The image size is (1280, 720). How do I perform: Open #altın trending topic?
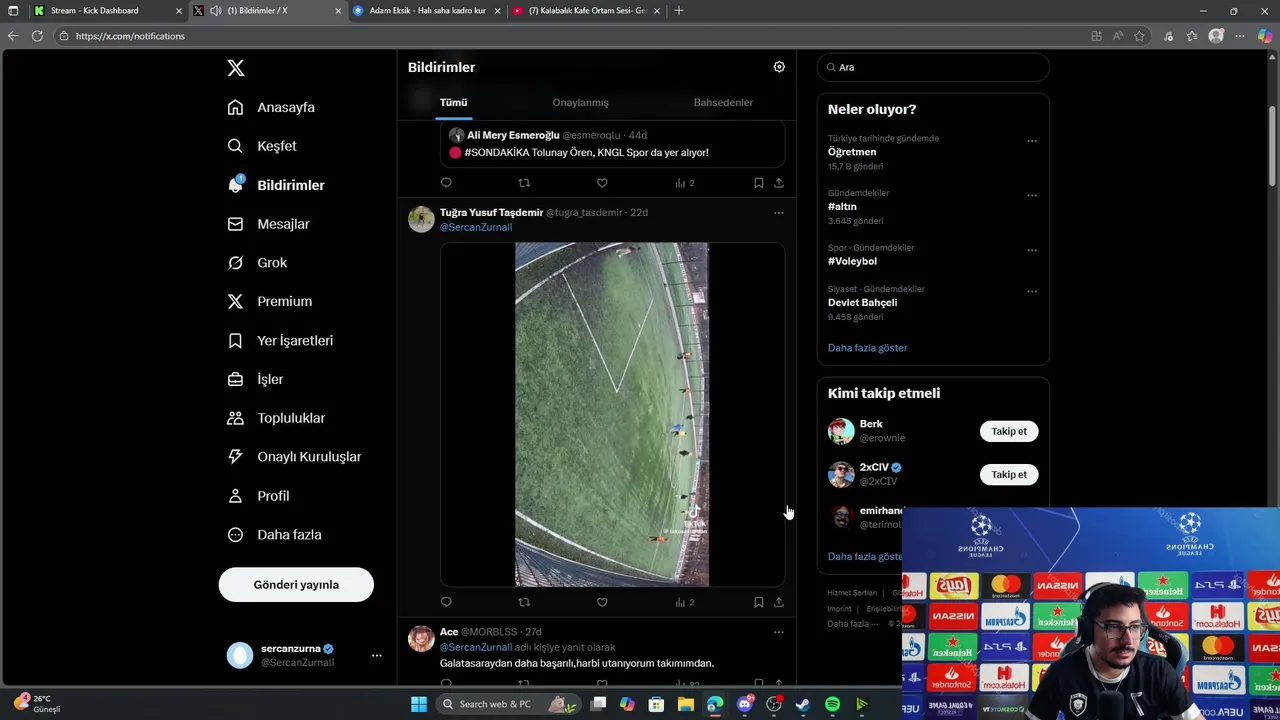click(842, 207)
